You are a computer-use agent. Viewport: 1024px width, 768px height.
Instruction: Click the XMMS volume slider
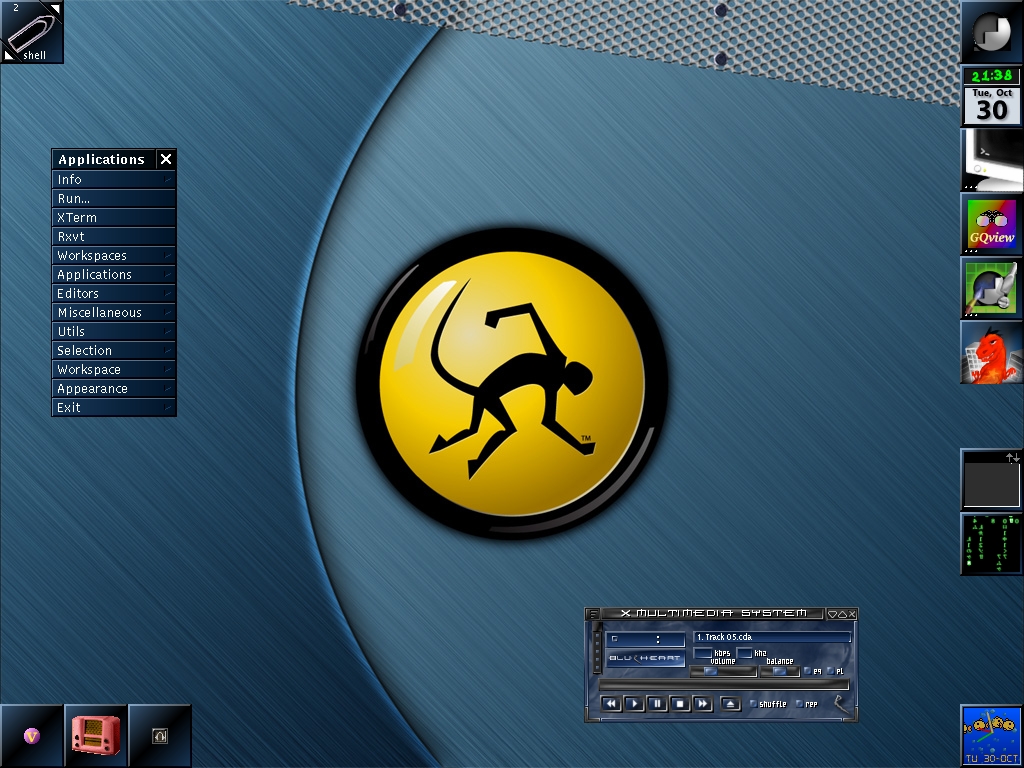click(x=724, y=671)
